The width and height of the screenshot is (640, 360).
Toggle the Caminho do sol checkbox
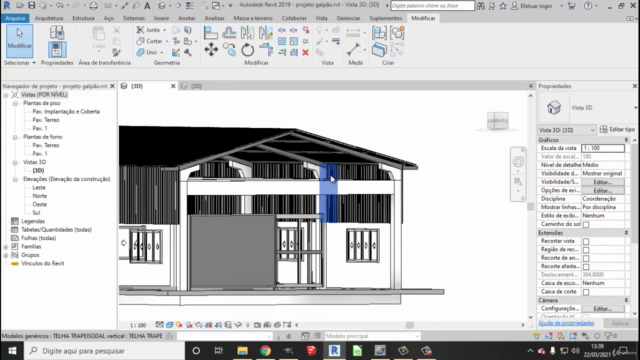[586, 224]
